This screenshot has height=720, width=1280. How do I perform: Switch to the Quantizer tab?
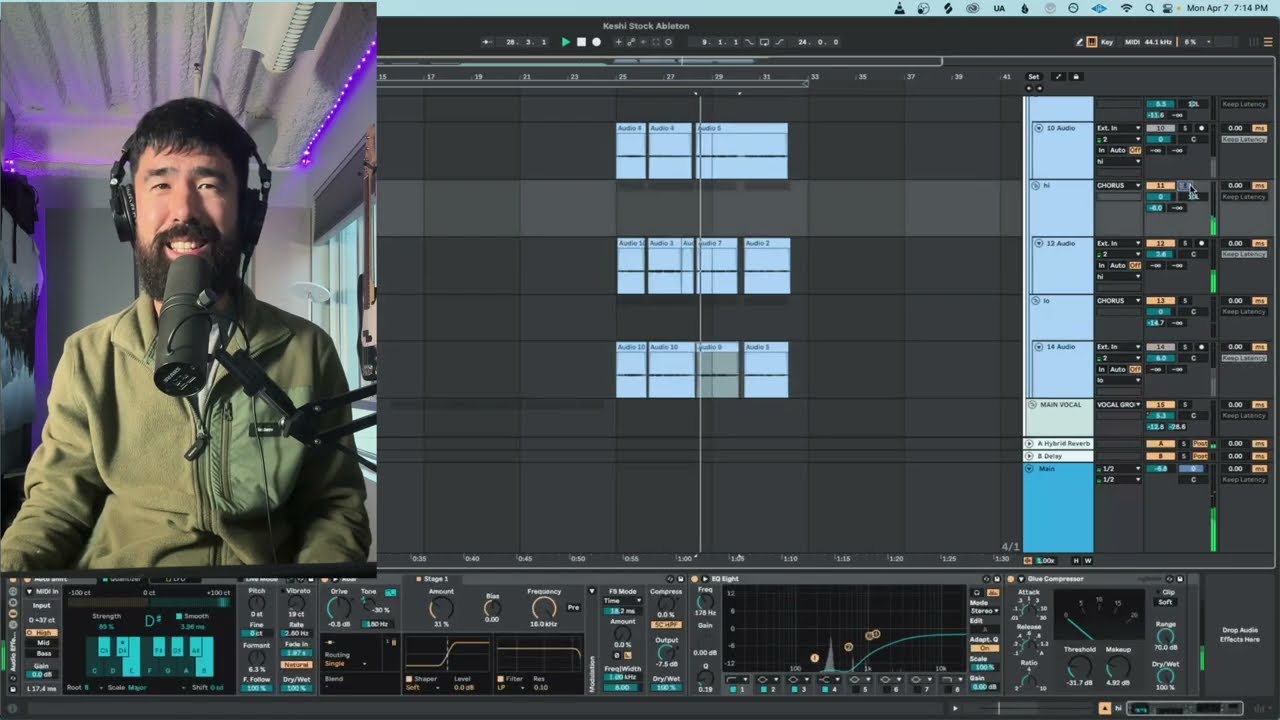tap(123, 578)
